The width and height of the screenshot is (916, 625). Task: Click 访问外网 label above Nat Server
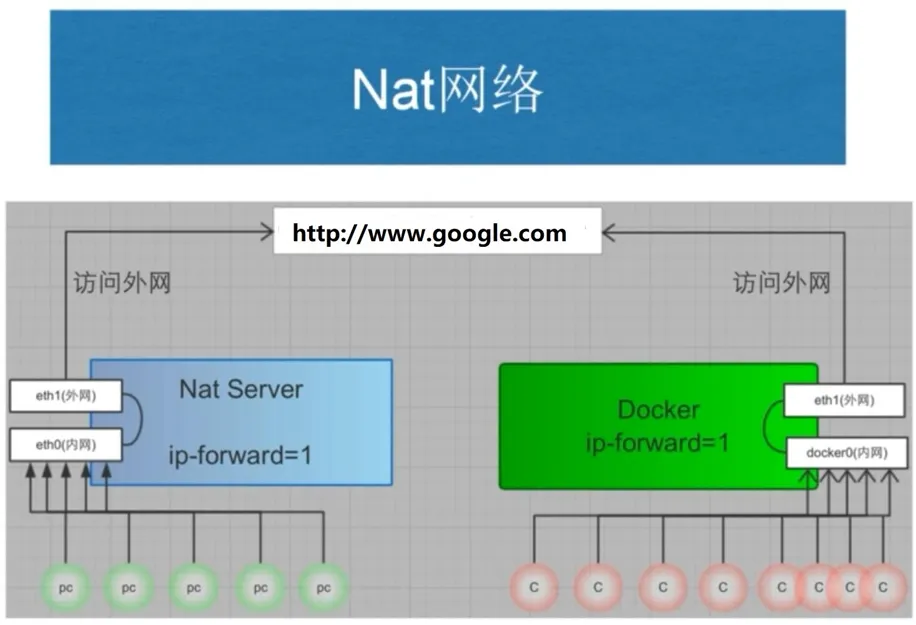[x=122, y=283]
